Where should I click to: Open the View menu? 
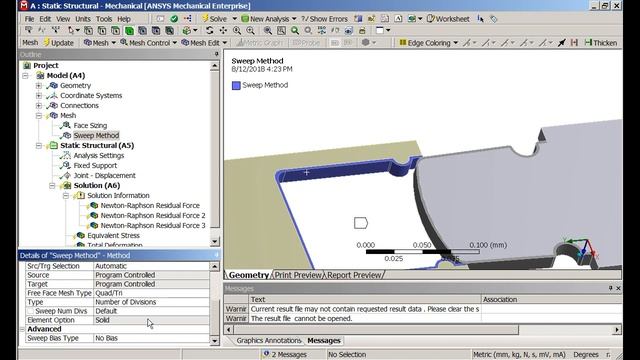[x=63, y=19]
